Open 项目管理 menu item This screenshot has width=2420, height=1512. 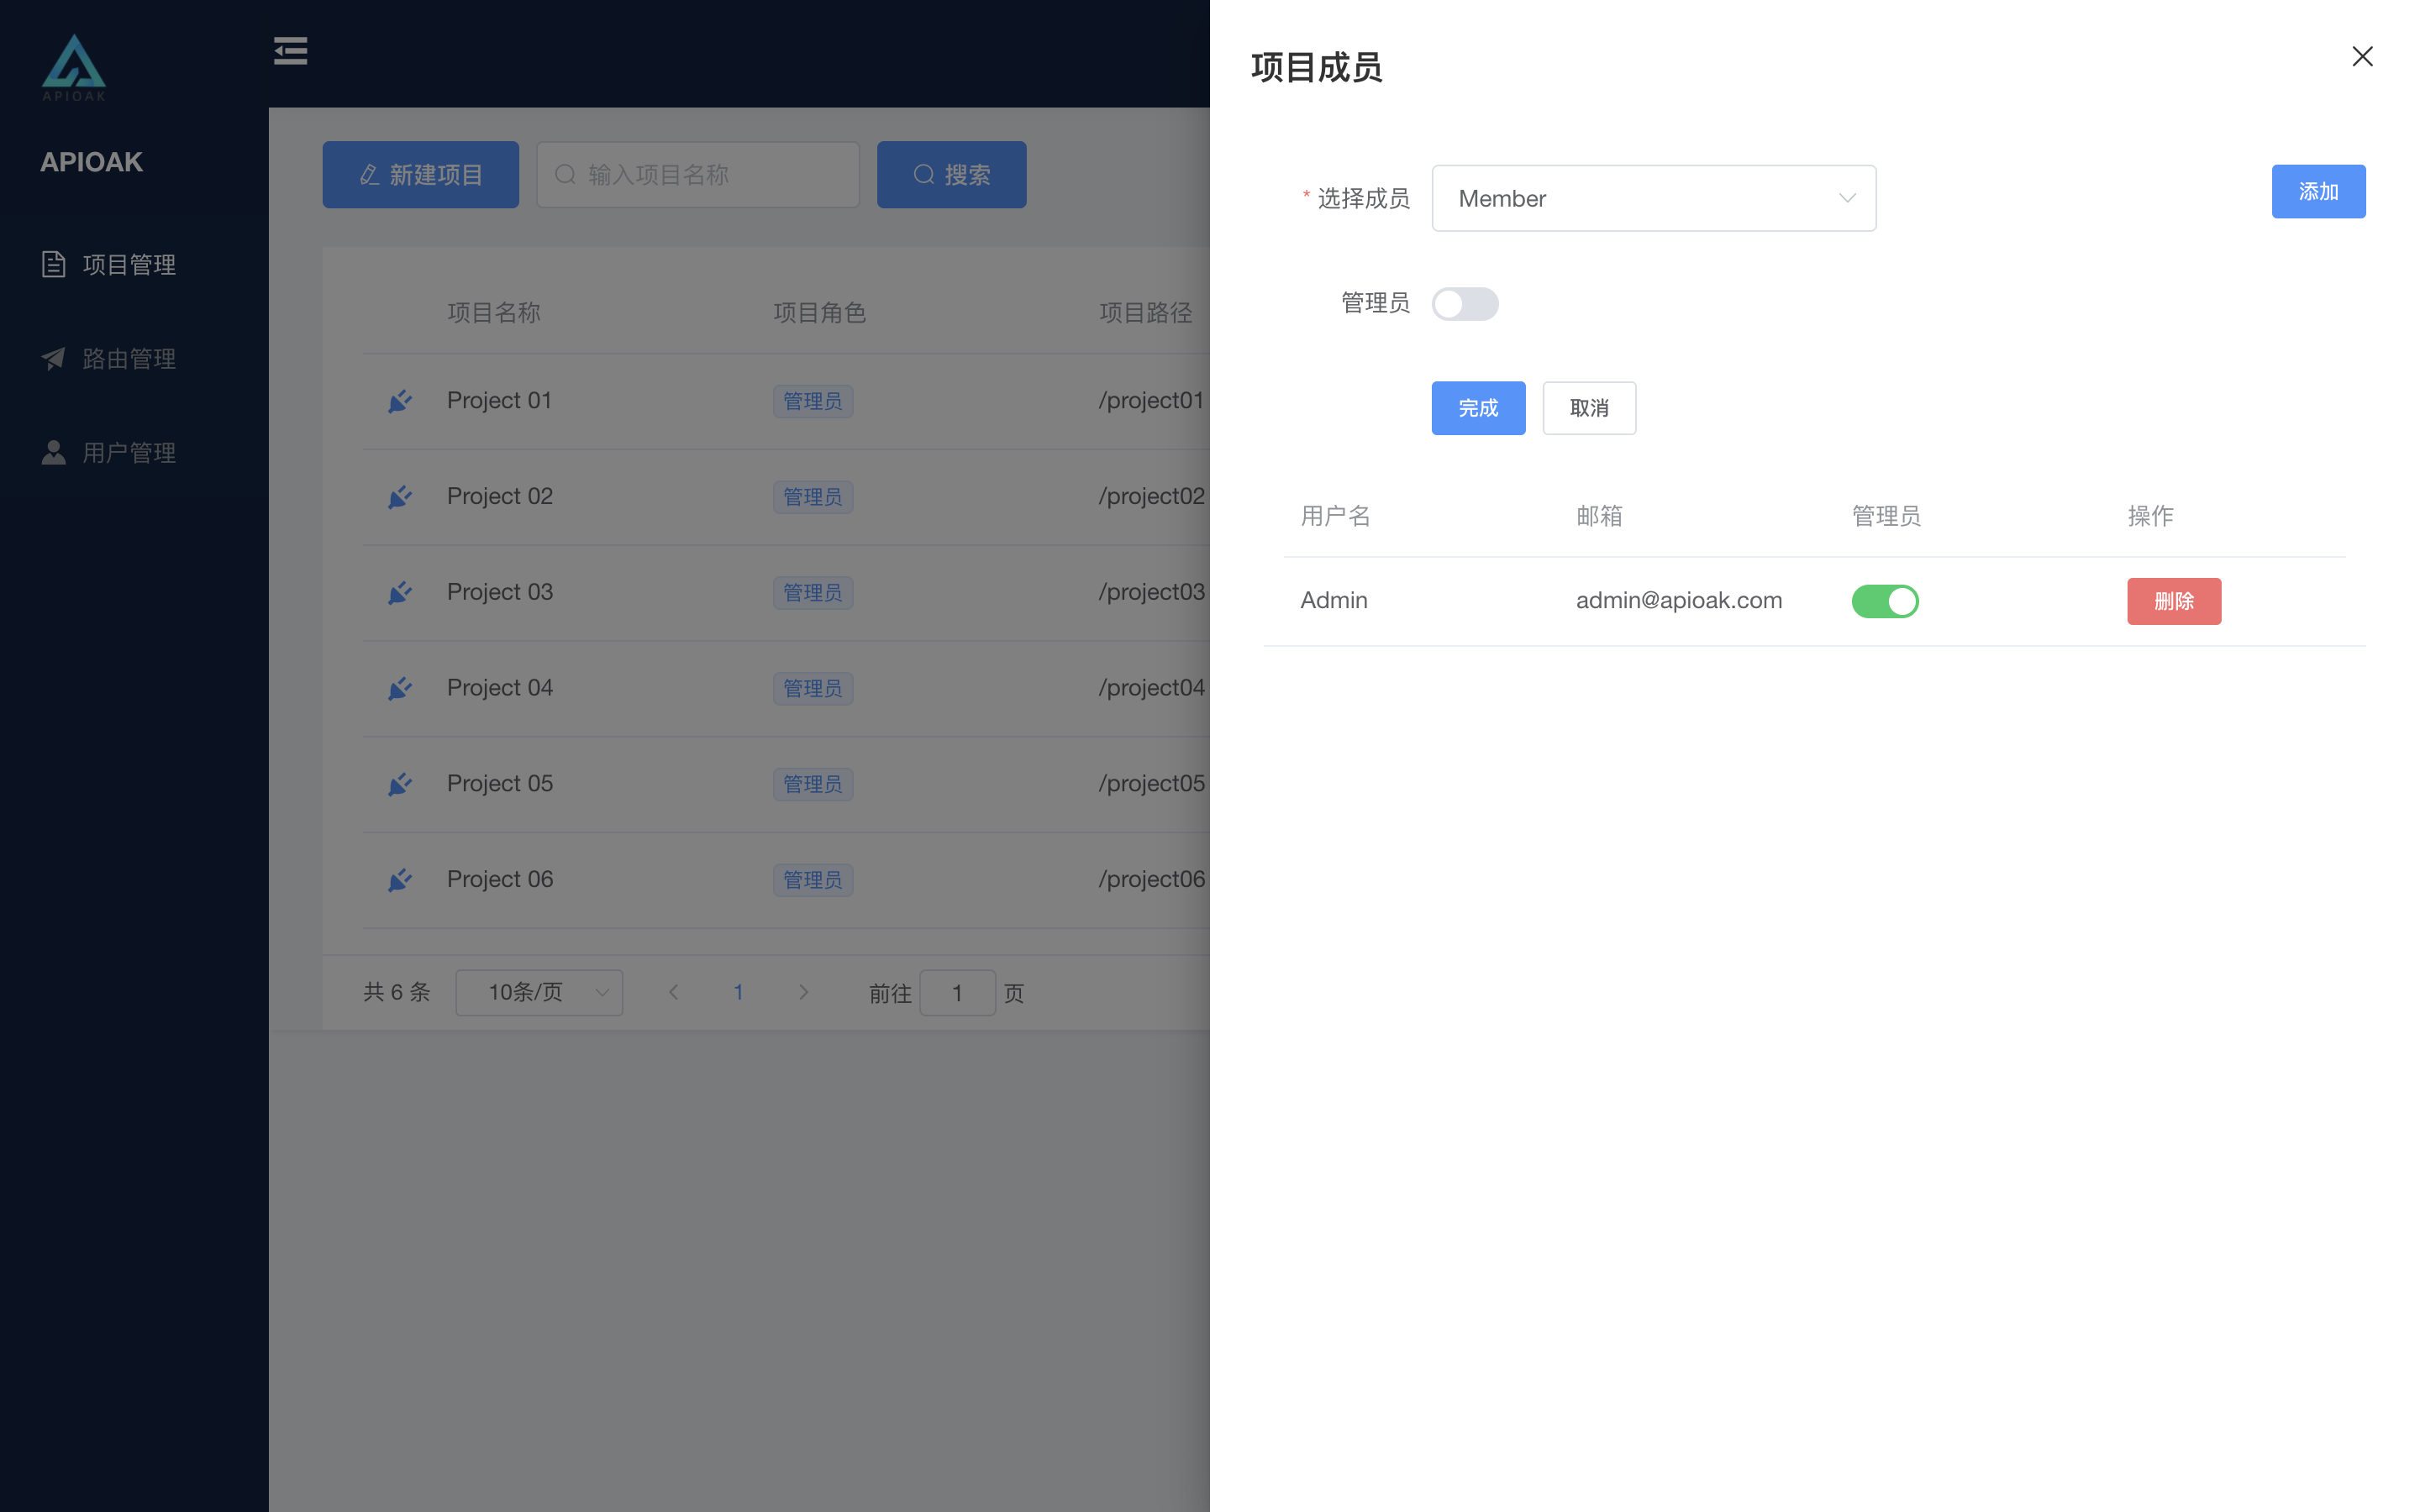coord(134,264)
